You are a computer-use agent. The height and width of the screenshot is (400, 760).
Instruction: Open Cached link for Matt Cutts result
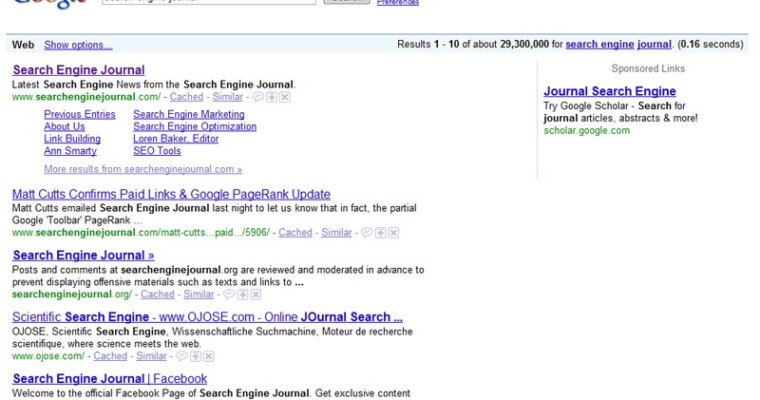tap(295, 233)
